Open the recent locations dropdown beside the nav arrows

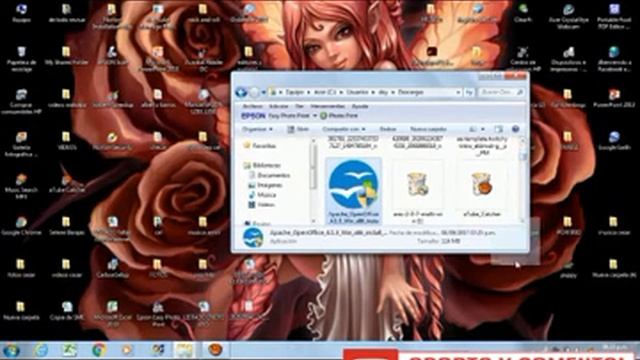[264, 93]
